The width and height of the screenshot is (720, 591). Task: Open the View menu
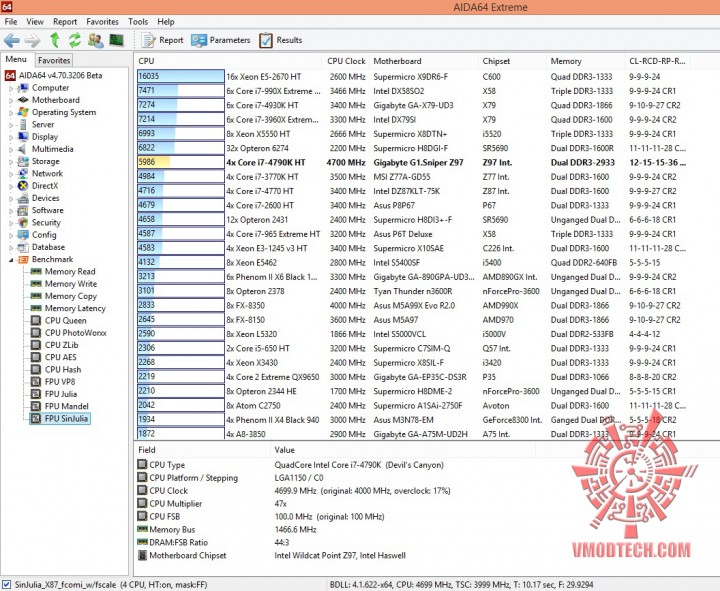point(35,22)
